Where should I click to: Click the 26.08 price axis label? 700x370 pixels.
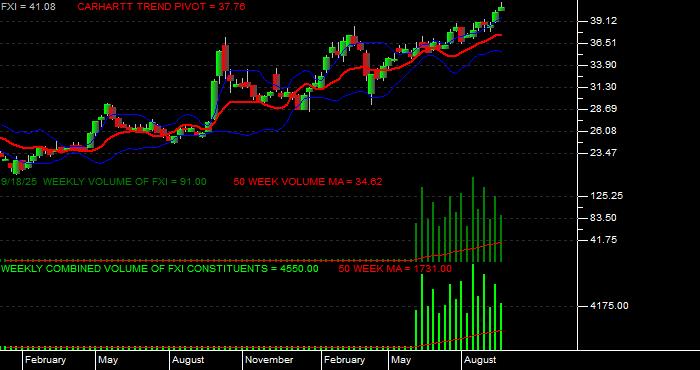(x=603, y=131)
